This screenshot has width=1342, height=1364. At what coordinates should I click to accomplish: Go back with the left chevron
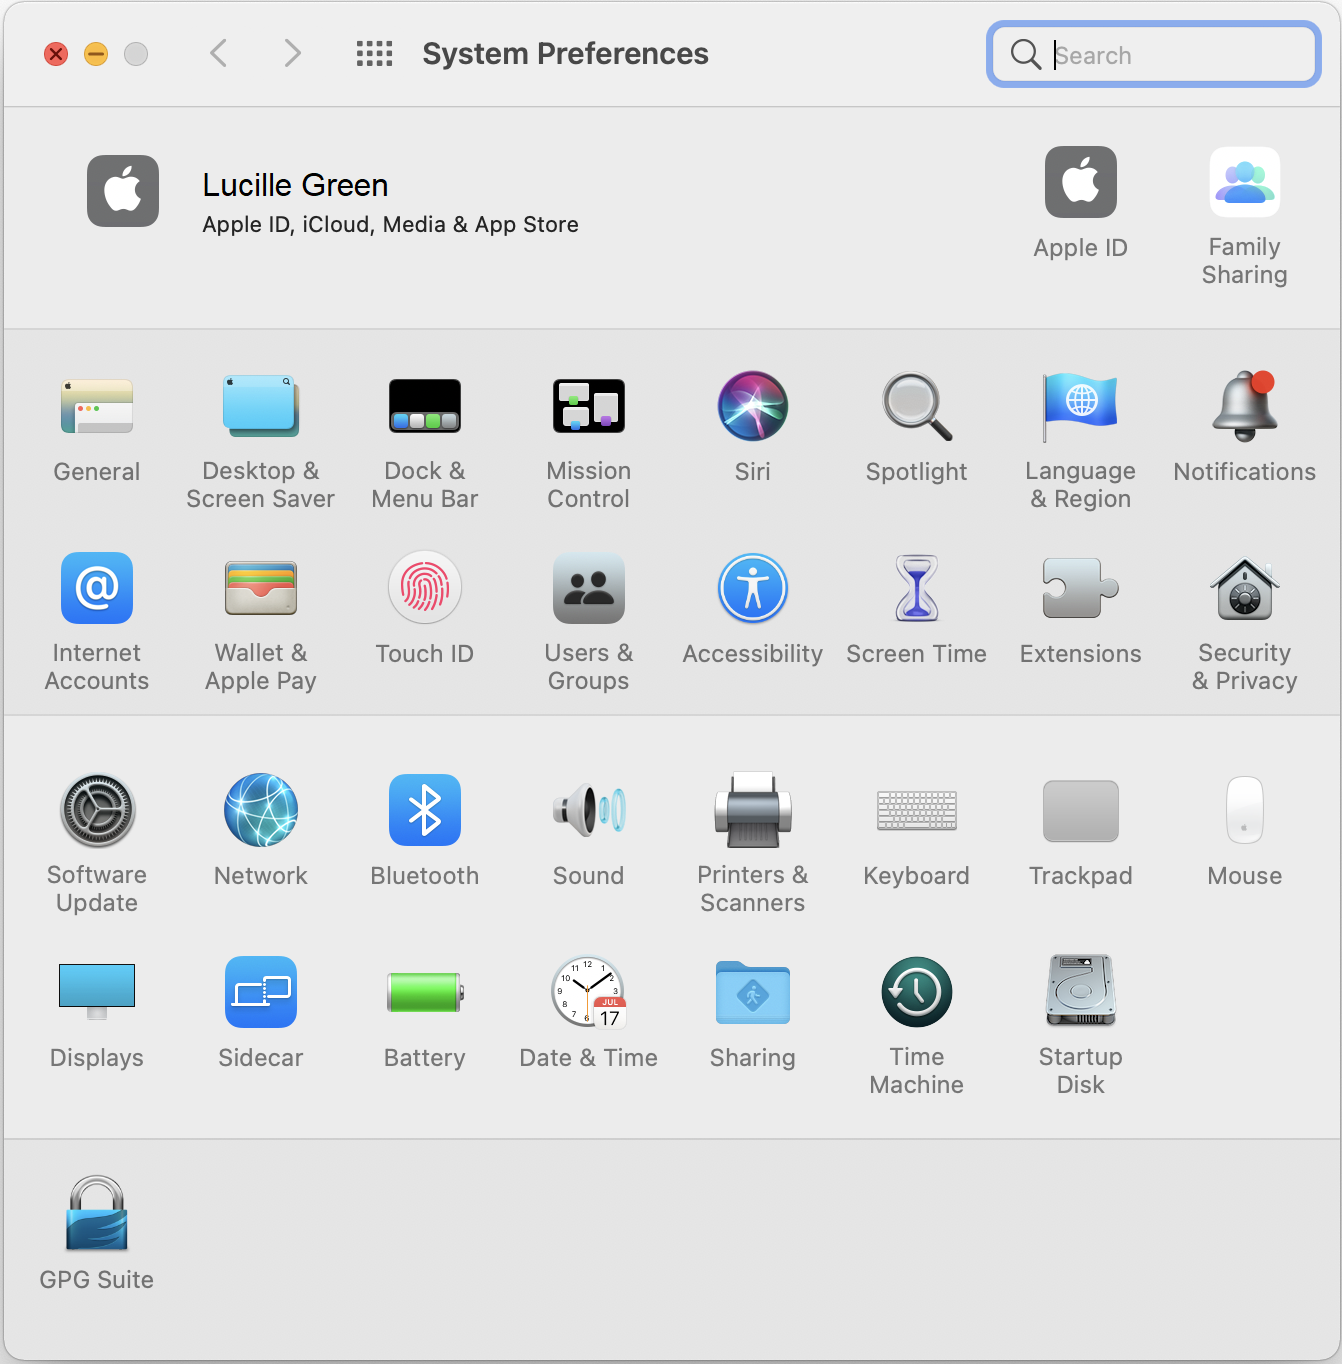[218, 53]
